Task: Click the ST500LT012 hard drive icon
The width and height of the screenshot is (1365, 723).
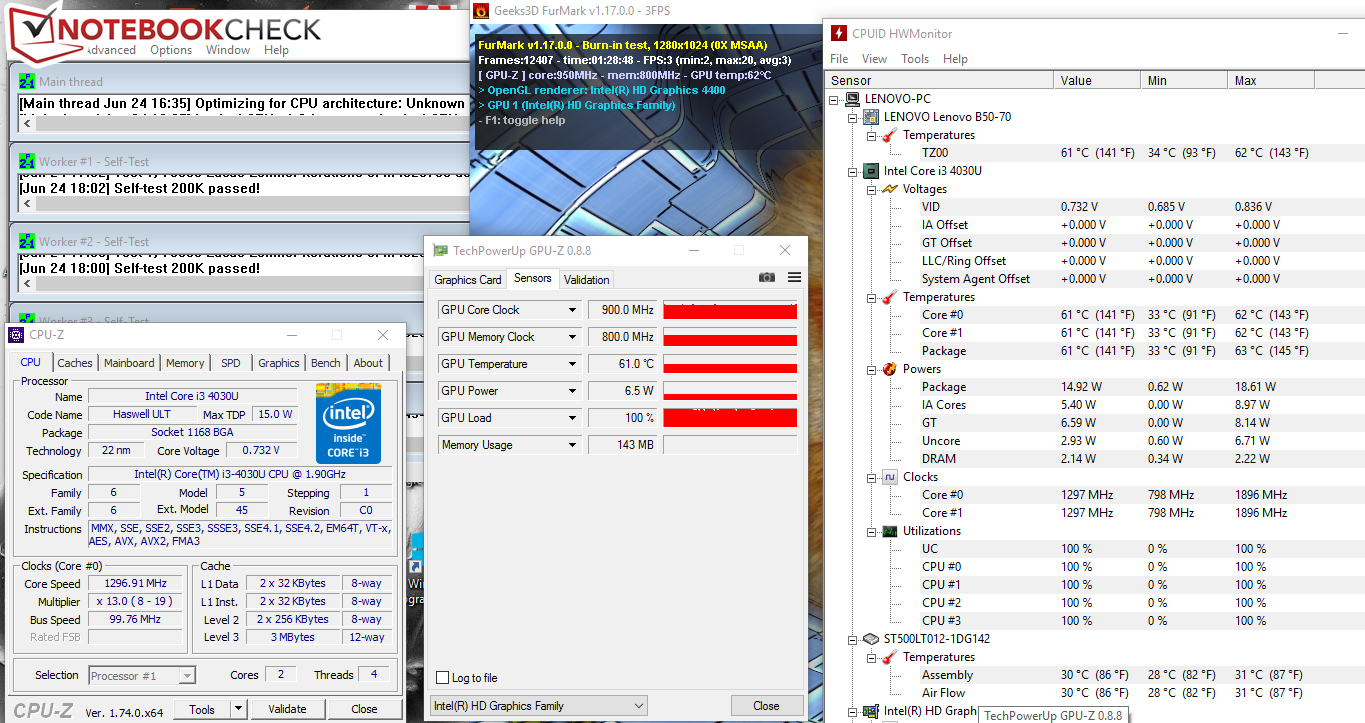Action: [871, 639]
